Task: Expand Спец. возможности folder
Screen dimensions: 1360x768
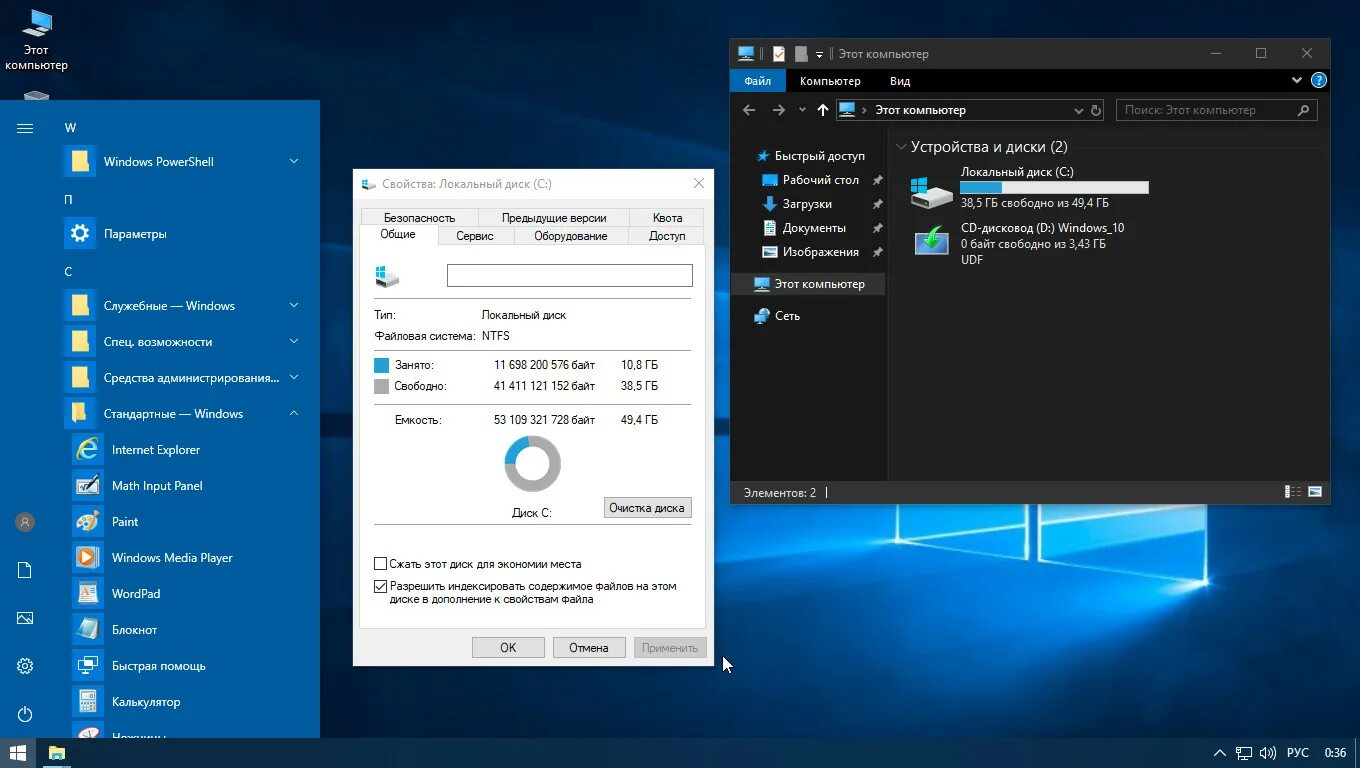Action: 294,341
